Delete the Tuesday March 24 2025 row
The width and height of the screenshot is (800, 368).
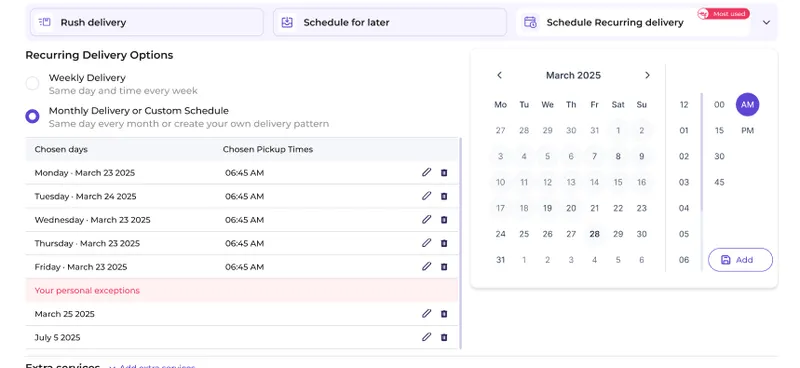(x=444, y=197)
